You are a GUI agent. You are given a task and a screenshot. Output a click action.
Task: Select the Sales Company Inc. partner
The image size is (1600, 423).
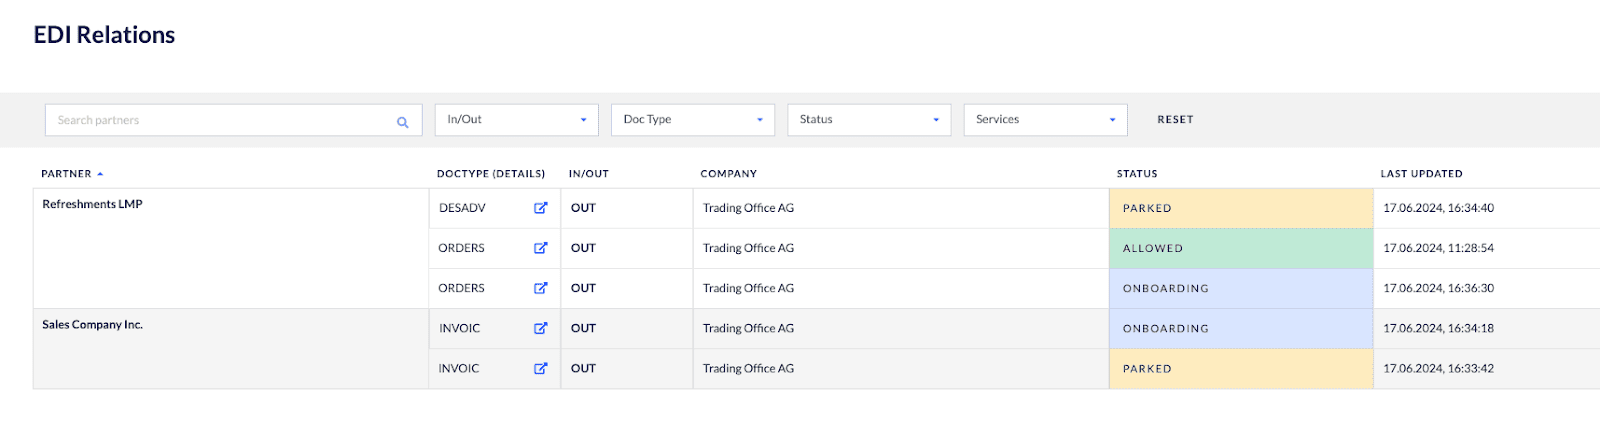pos(92,325)
